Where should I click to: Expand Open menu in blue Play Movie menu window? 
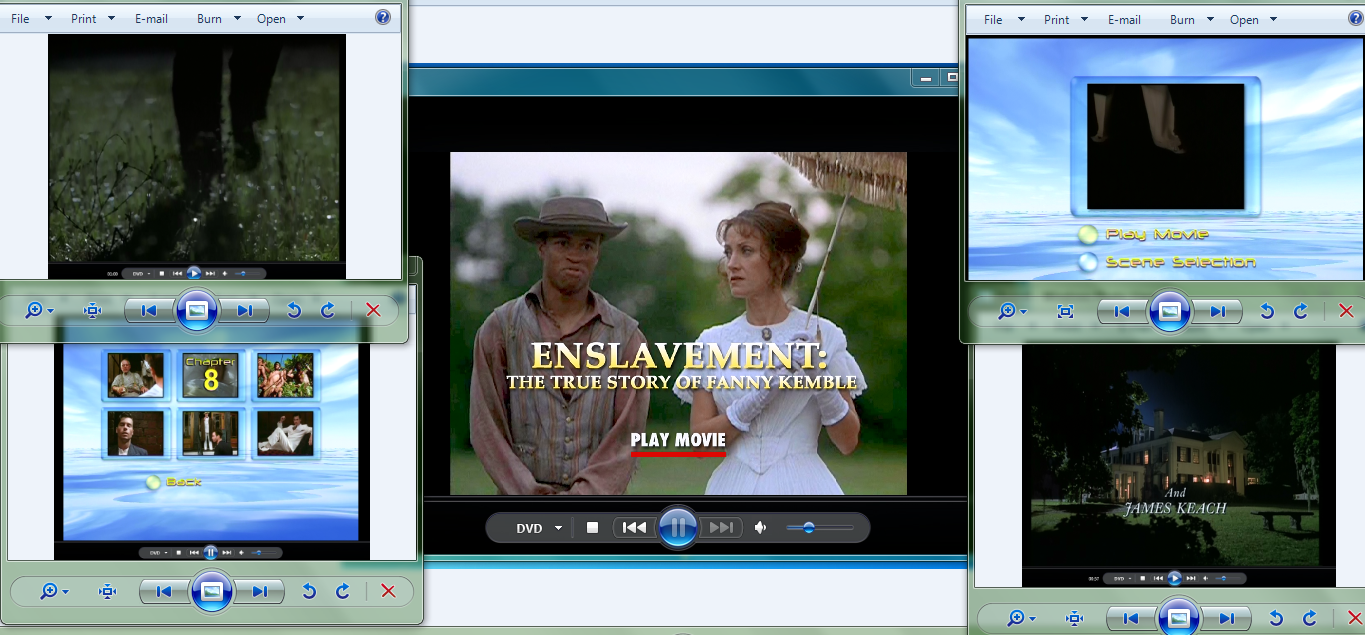pyautogui.click(x=1253, y=20)
